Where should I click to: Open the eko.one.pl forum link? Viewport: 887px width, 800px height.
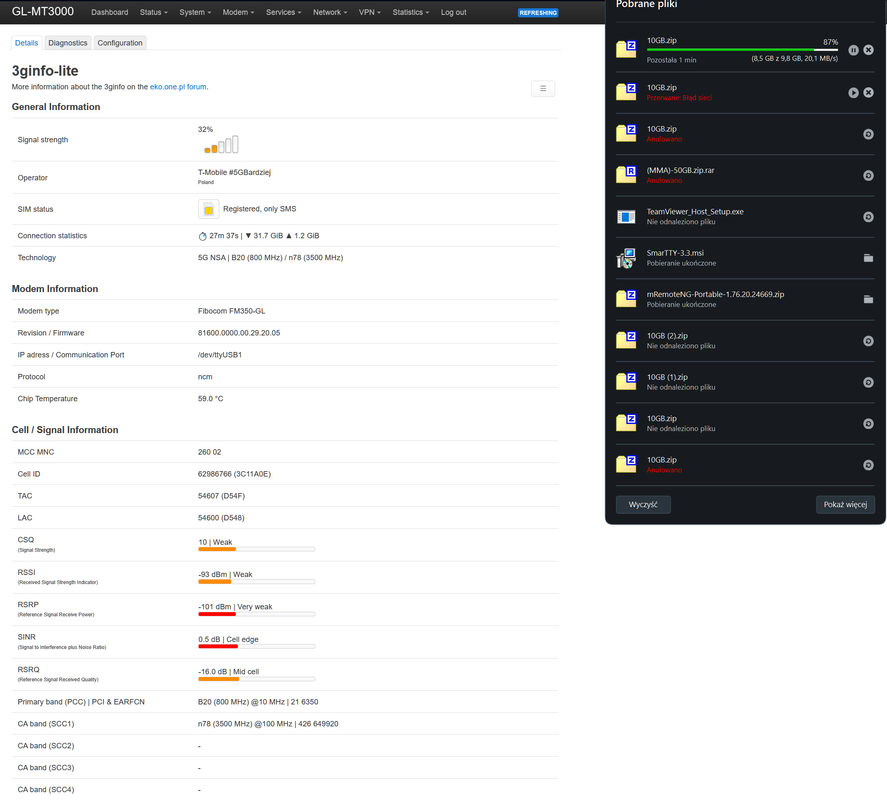coord(178,87)
